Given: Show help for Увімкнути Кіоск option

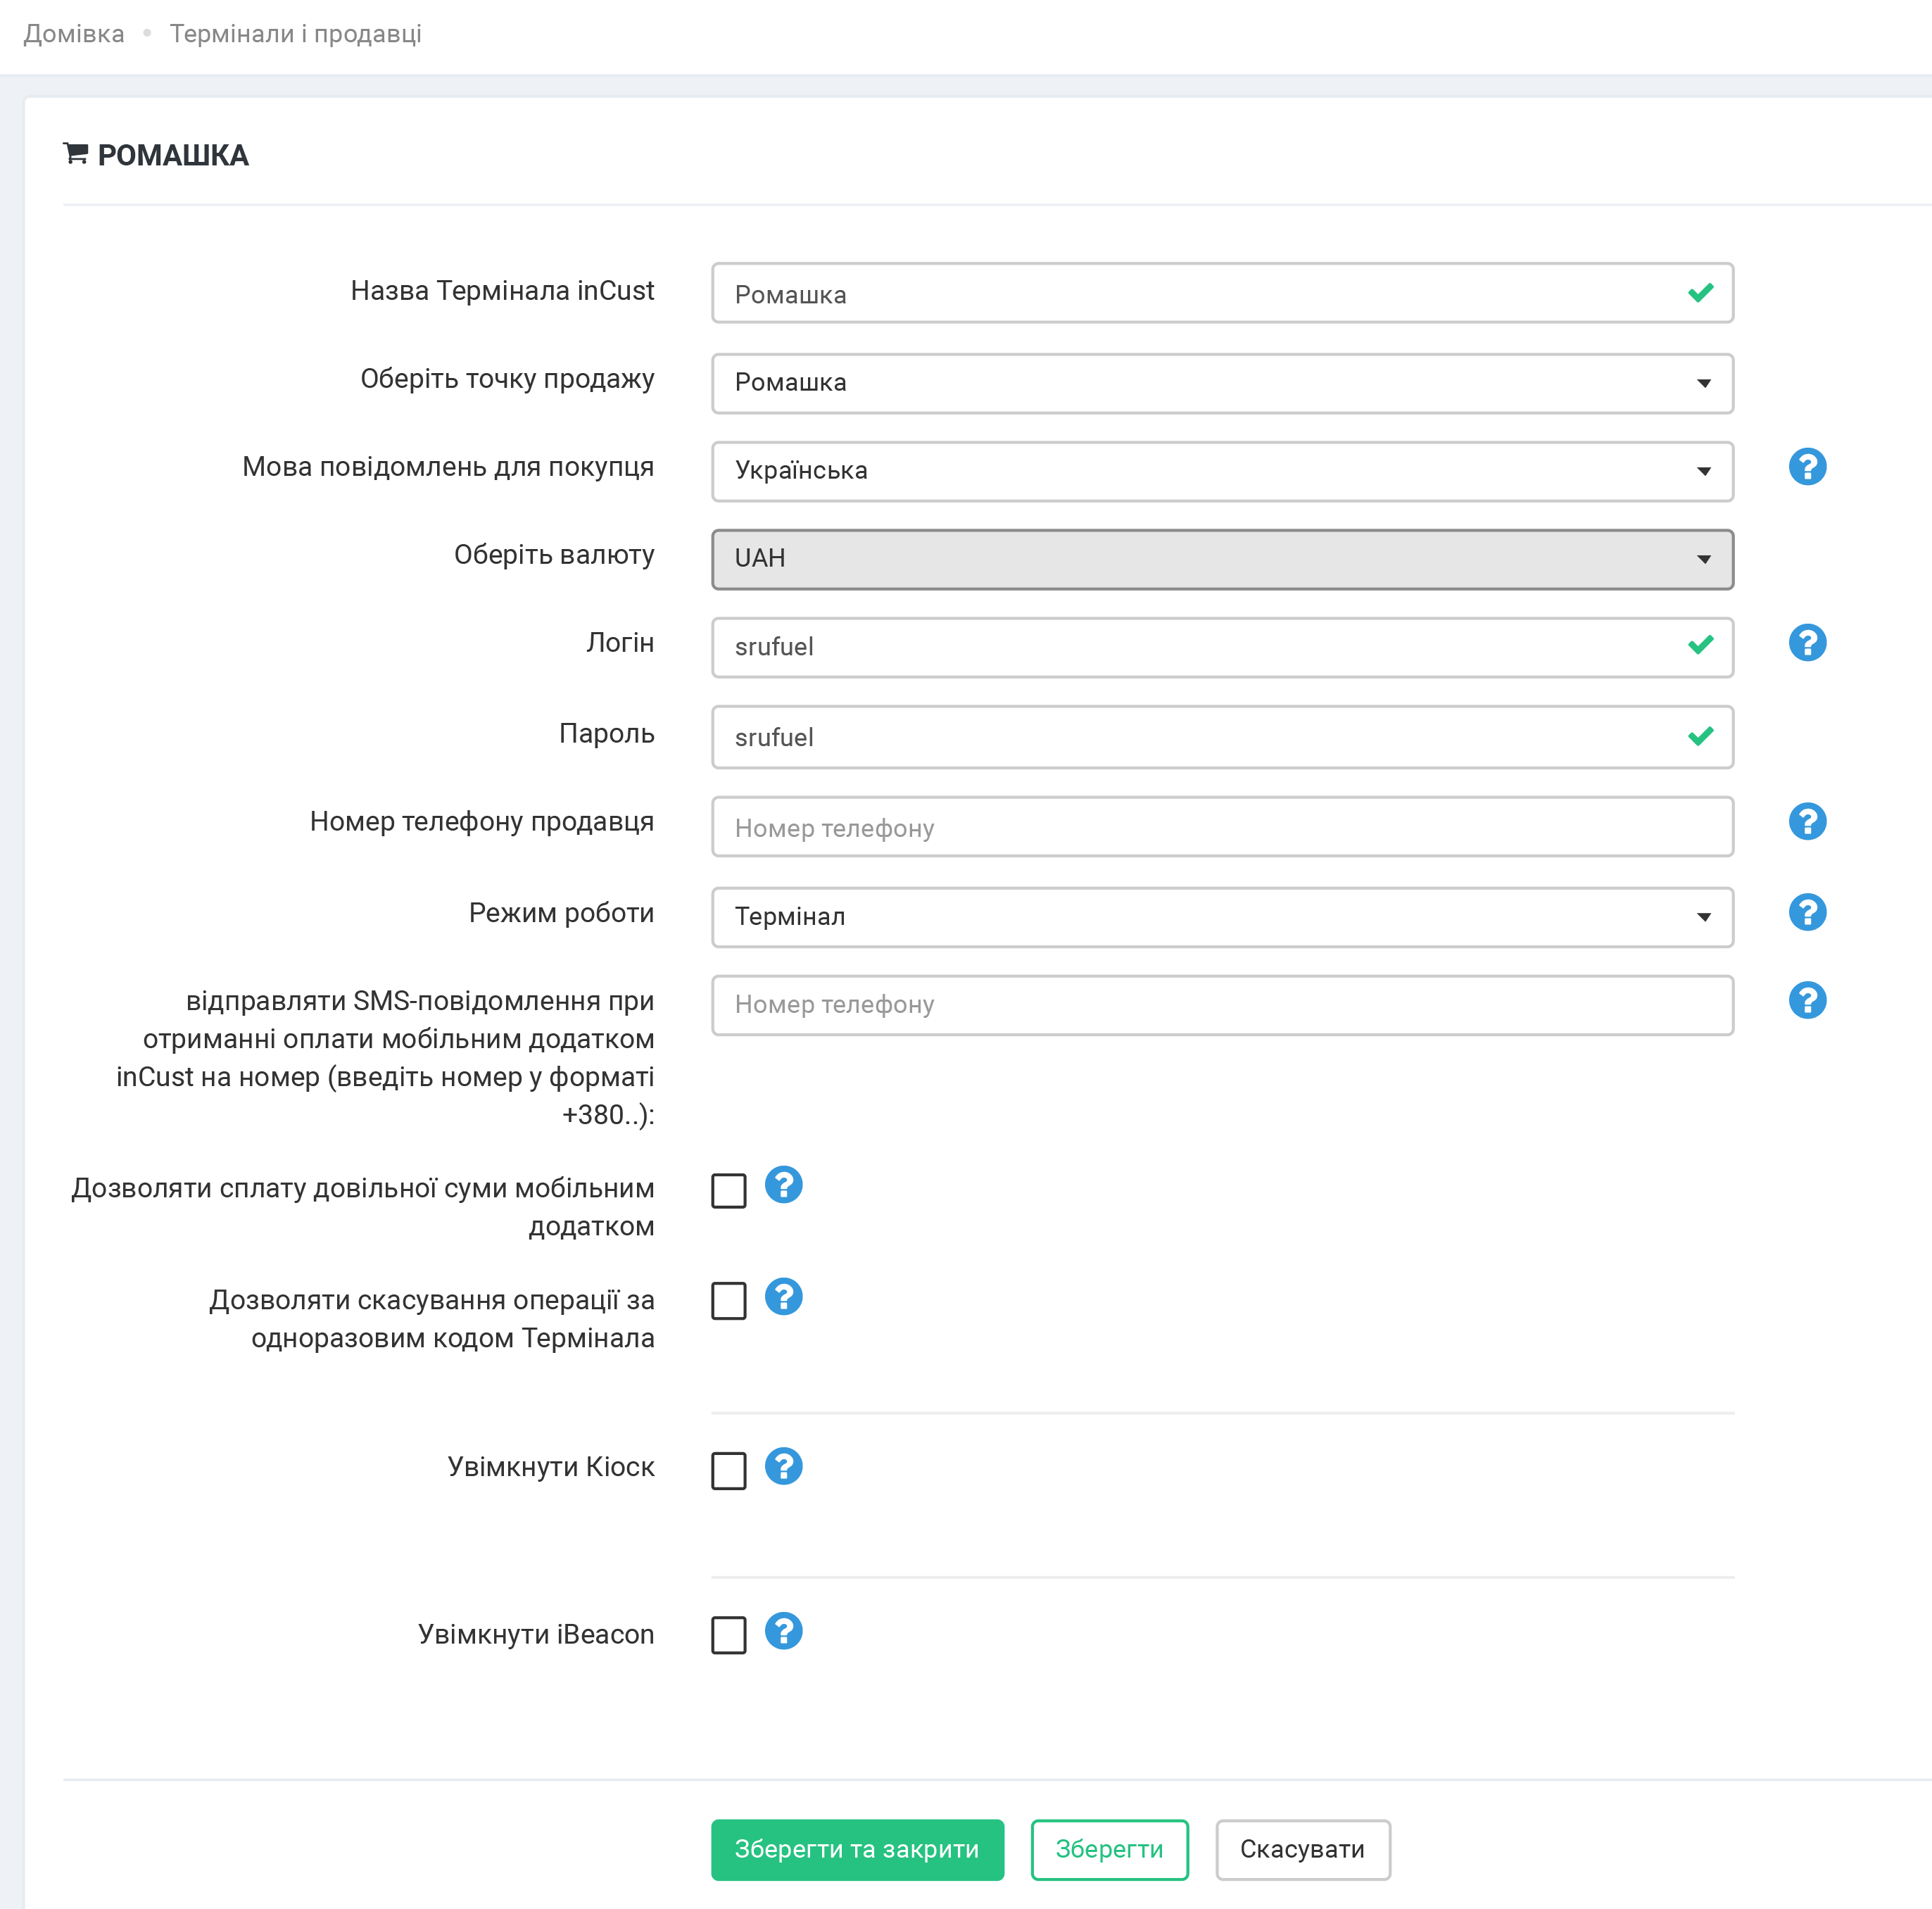Looking at the screenshot, I should tap(783, 1466).
